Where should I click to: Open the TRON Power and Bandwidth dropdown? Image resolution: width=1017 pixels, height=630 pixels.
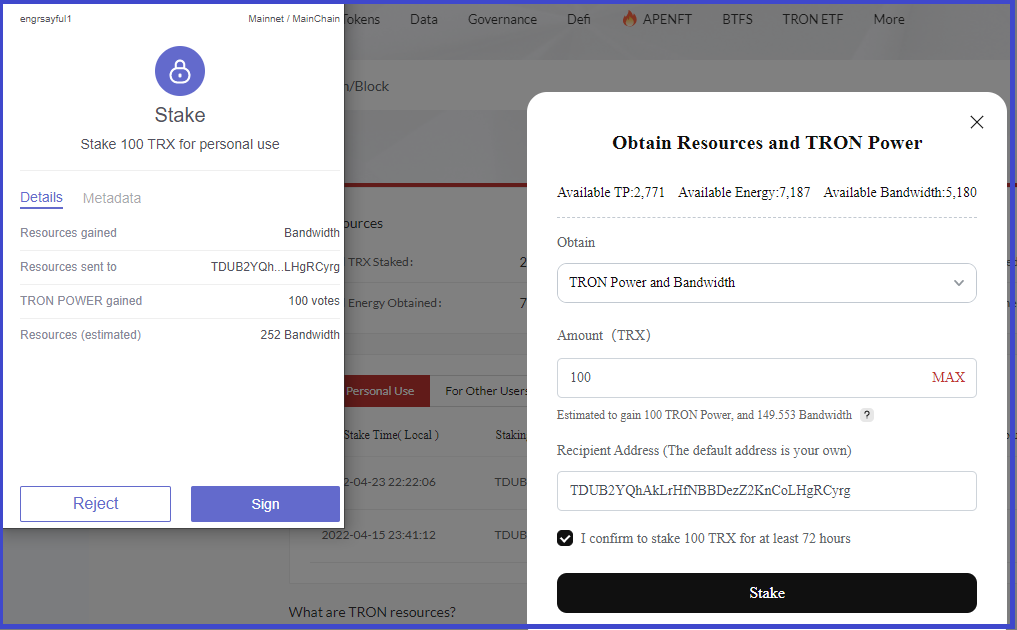point(767,283)
